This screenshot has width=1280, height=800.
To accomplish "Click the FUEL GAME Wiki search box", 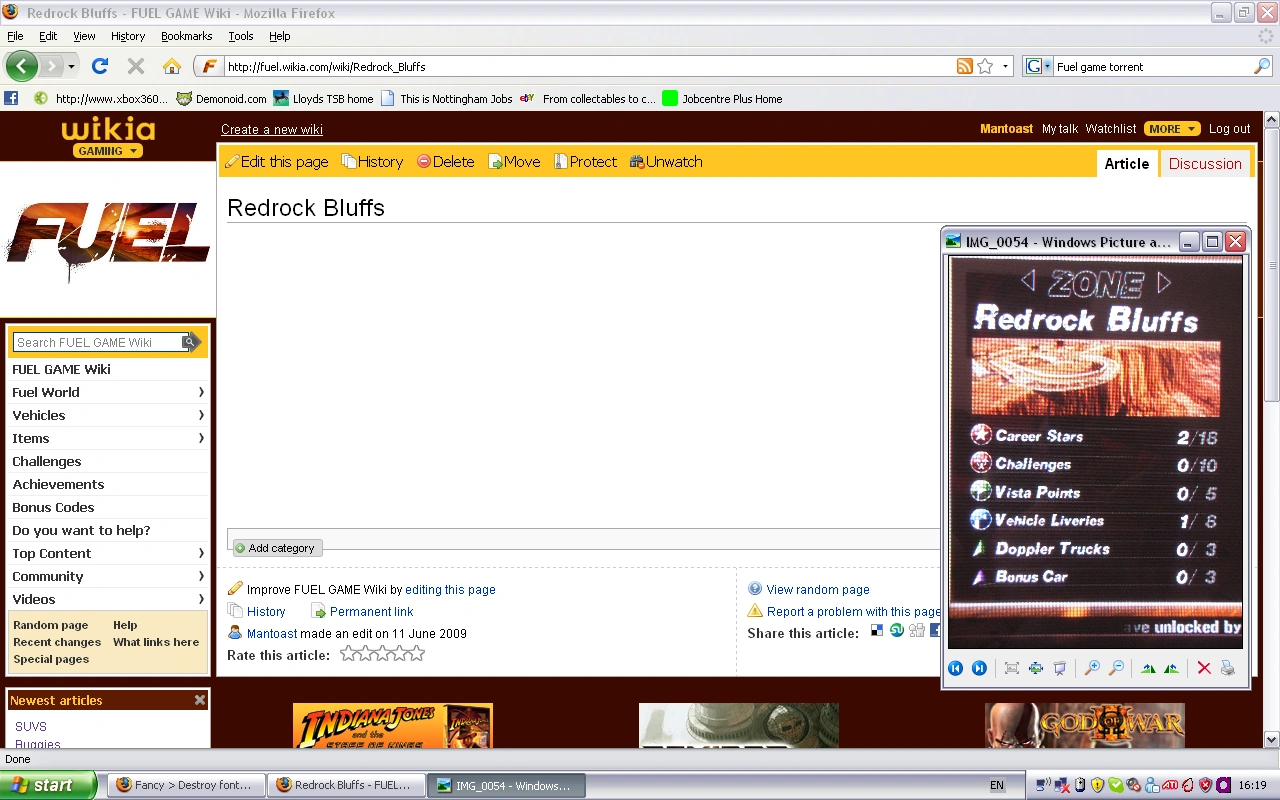I will click(x=100, y=342).
